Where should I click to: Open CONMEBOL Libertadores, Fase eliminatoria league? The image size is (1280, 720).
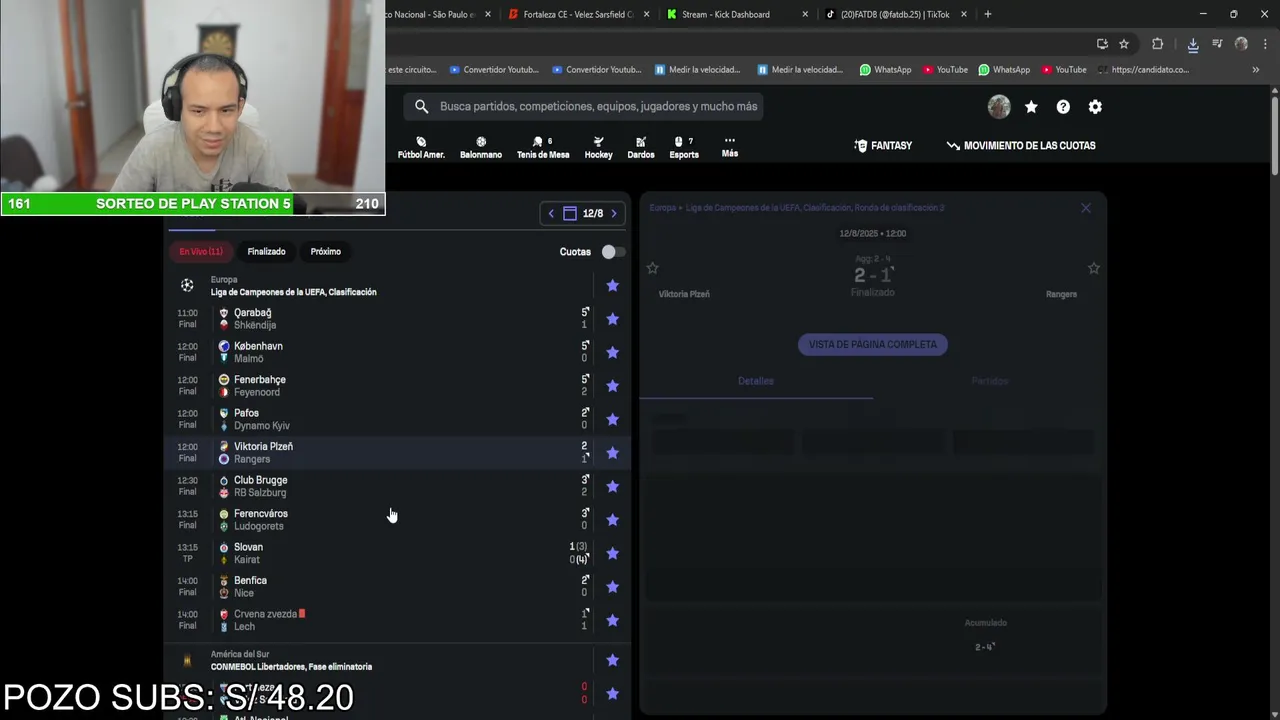(x=291, y=667)
